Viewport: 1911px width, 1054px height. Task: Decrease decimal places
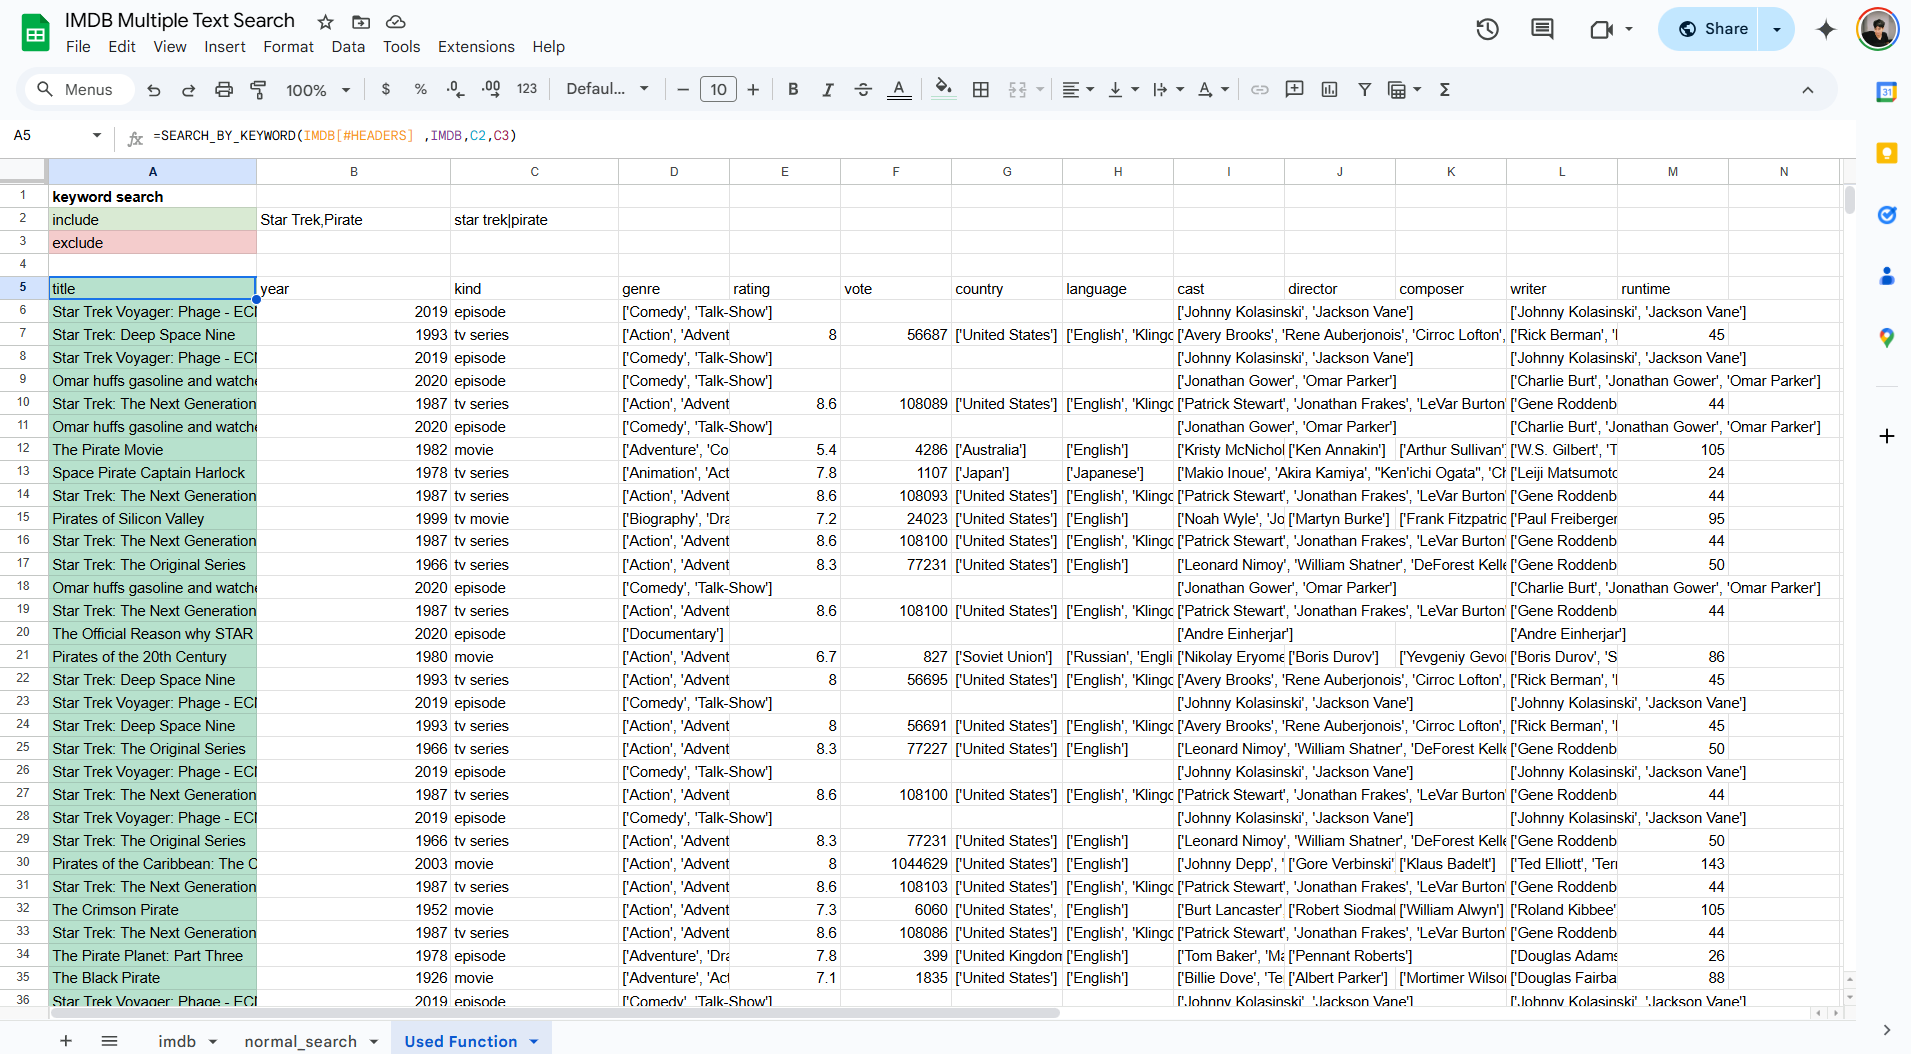coord(455,90)
